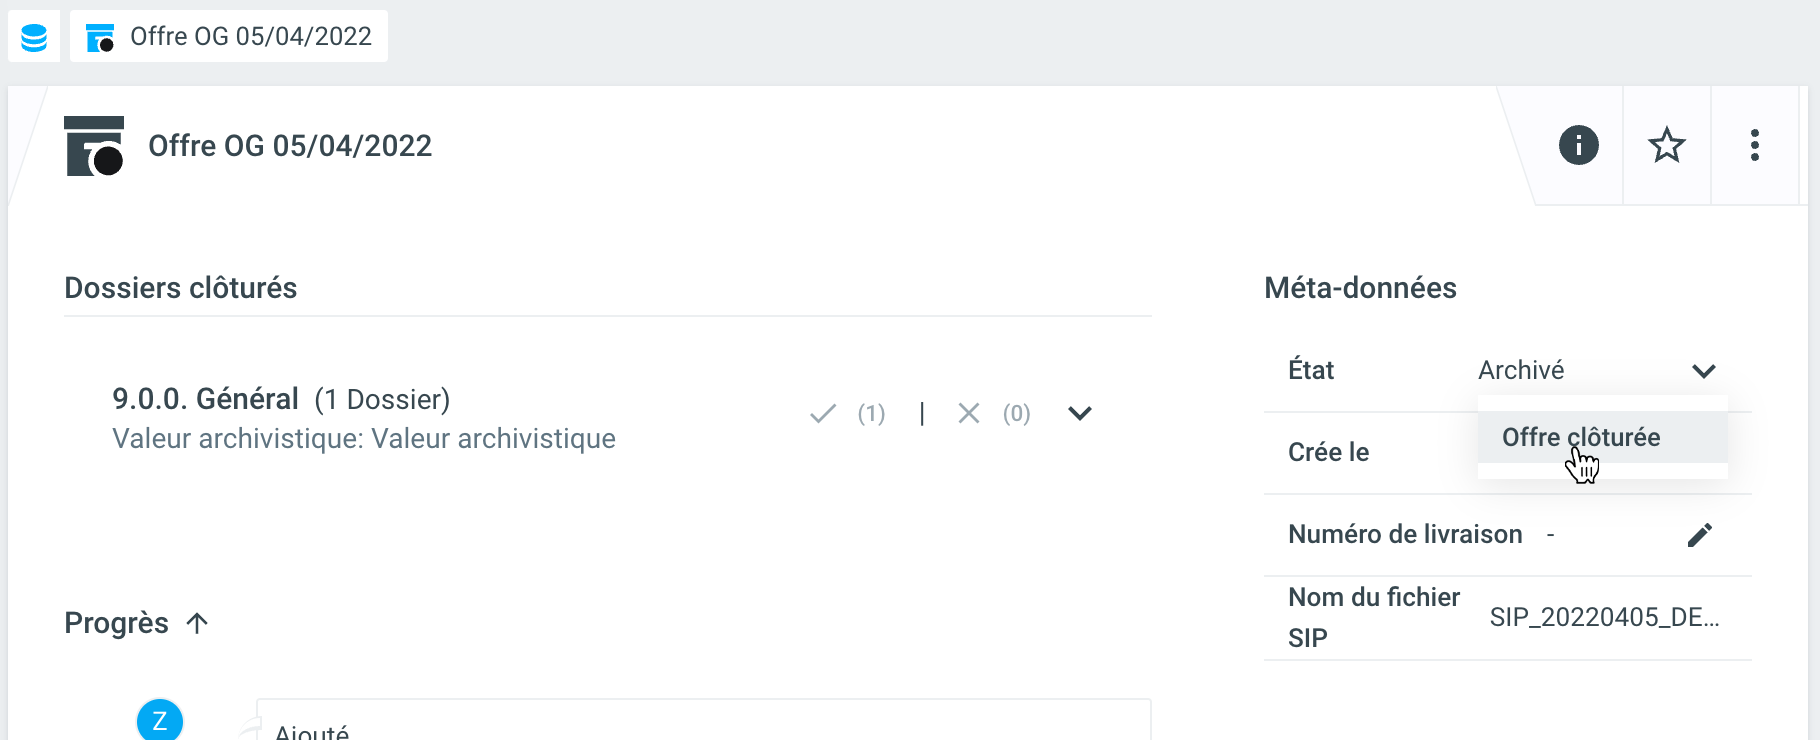The width and height of the screenshot is (1820, 740).
Task: Open the État dropdown showing Archivé
Action: point(1598,370)
